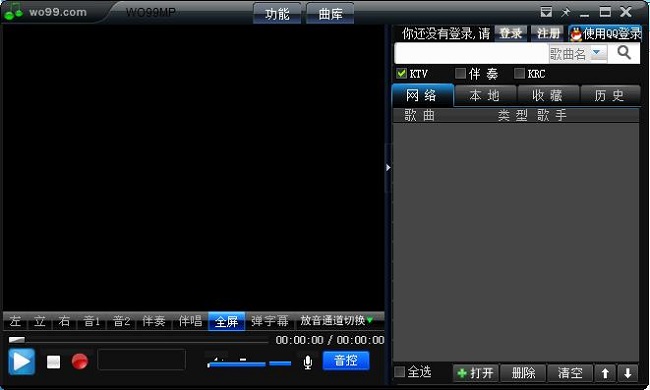The width and height of the screenshot is (650, 390).
Task: Move song up with the up arrow
Action: 605,373
